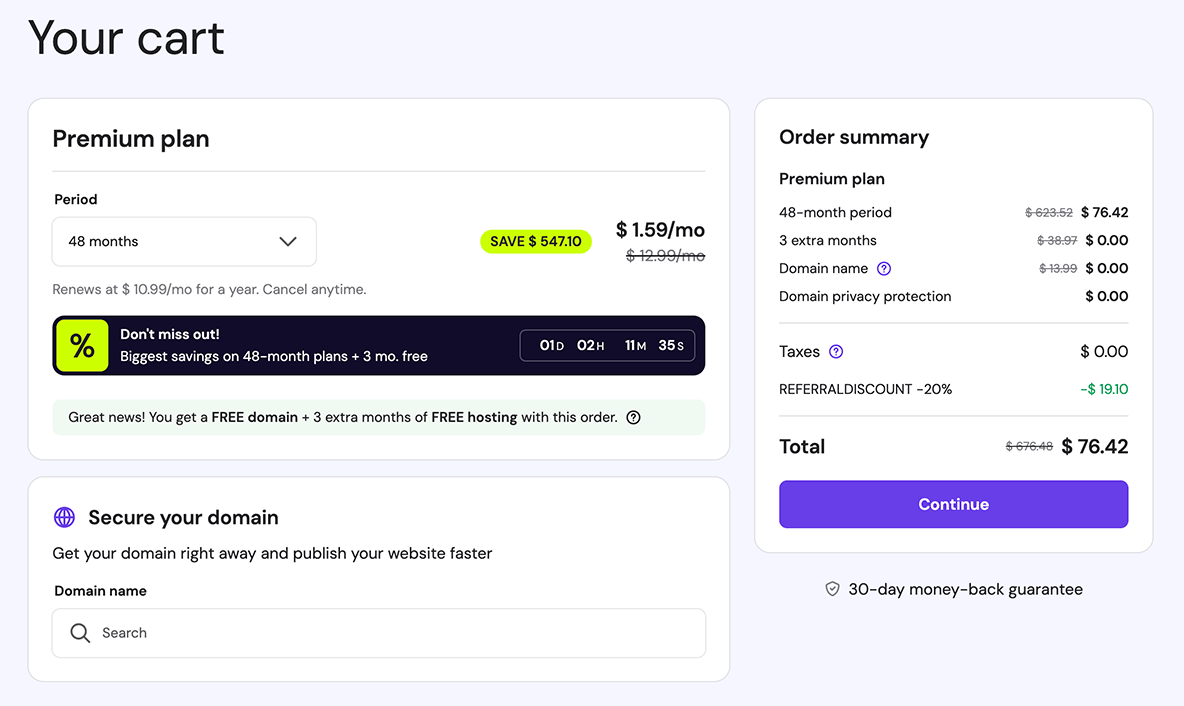Image resolution: width=1184 pixels, height=706 pixels.
Task: Click the shield icon by money-back guarantee
Action: click(x=832, y=589)
